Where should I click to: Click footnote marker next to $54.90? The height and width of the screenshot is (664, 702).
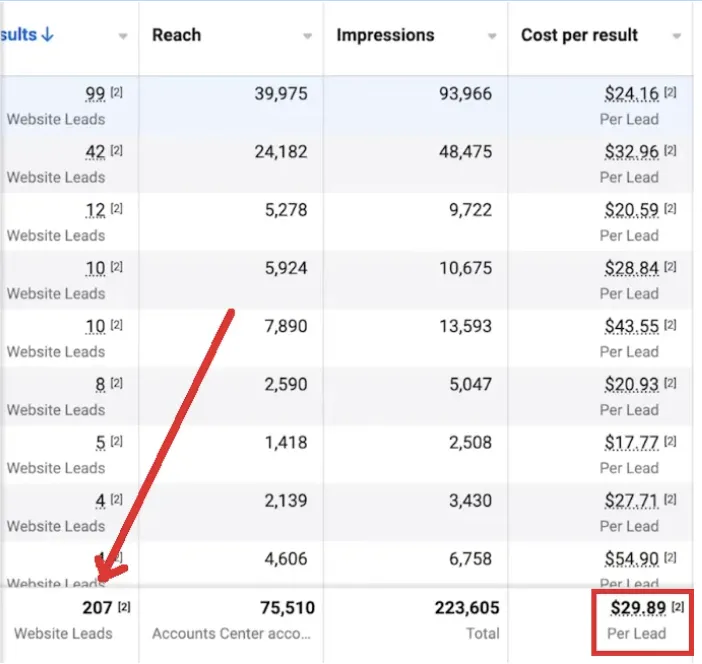(x=670, y=558)
